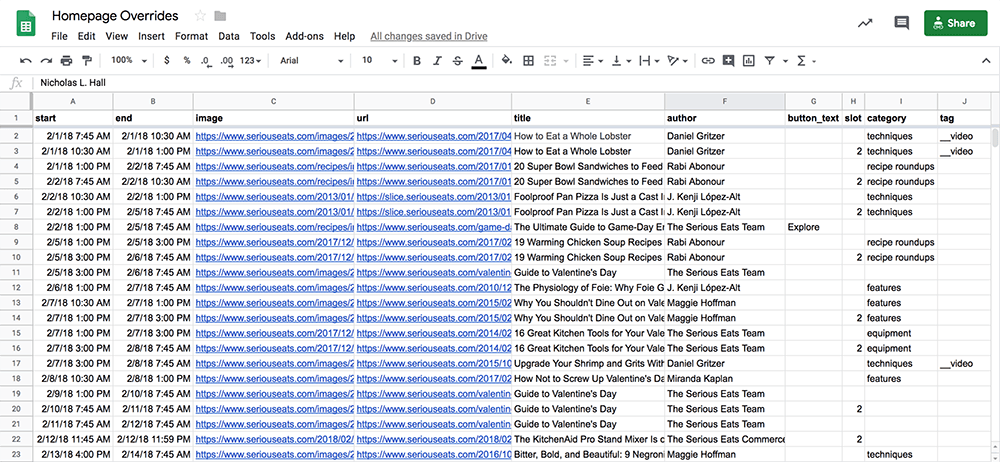Open text wrapping dropdown
The image size is (1000, 462).
click(649, 61)
